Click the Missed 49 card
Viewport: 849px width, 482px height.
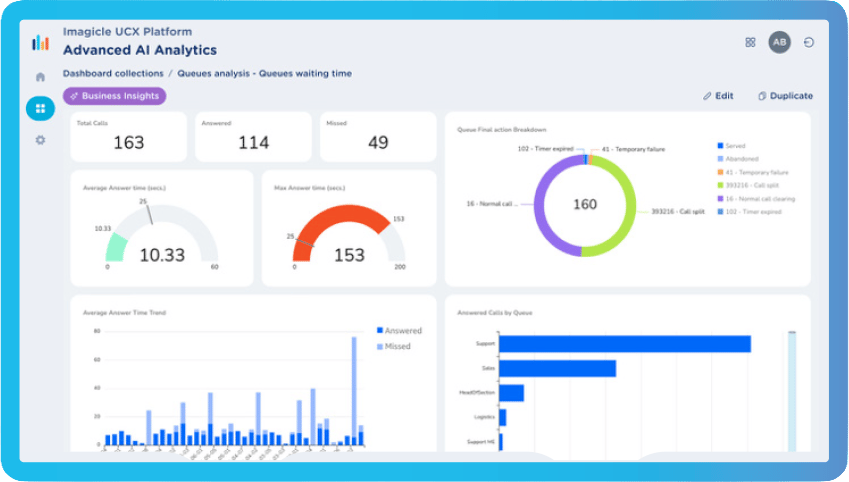(x=378, y=136)
